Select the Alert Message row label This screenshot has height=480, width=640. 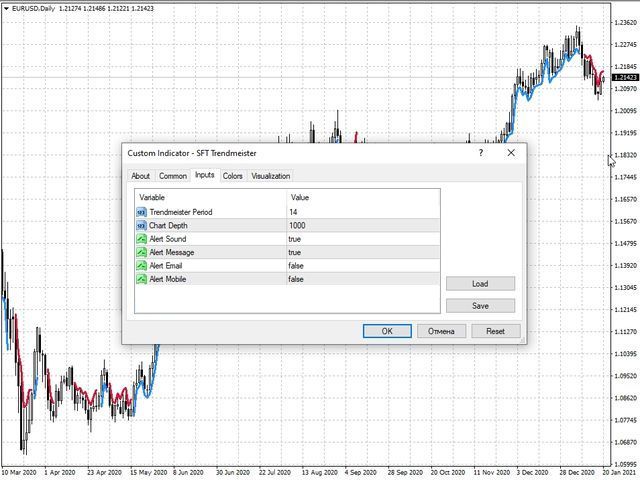(172, 253)
